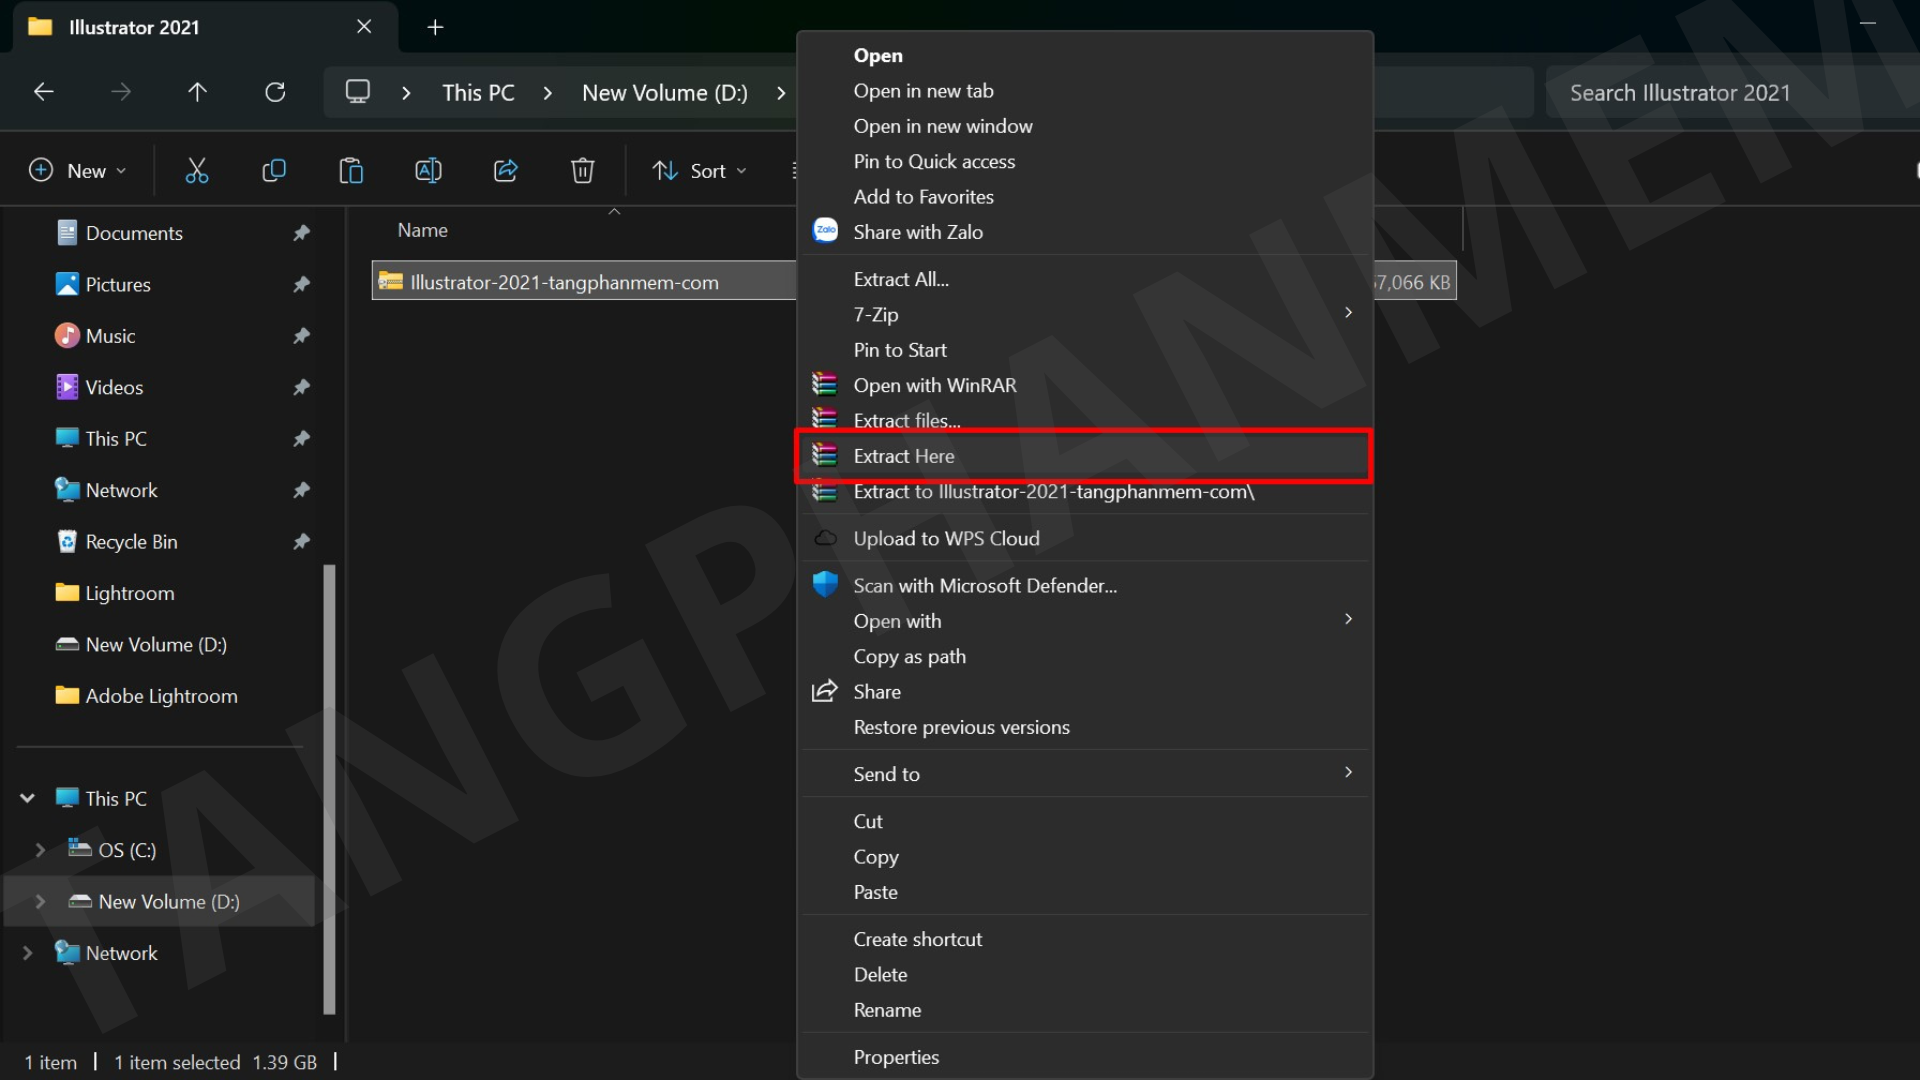Click Create shortcut entry
The image size is (1920, 1080).
(1084, 939)
